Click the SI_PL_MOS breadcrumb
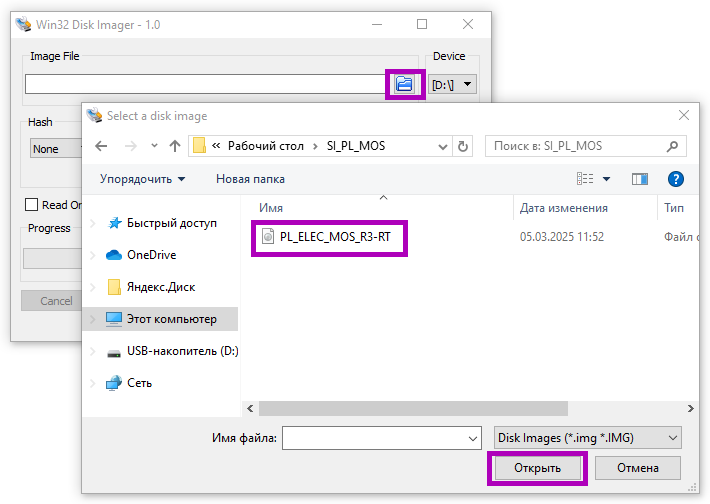This screenshot has width=710, height=504. coord(356,146)
